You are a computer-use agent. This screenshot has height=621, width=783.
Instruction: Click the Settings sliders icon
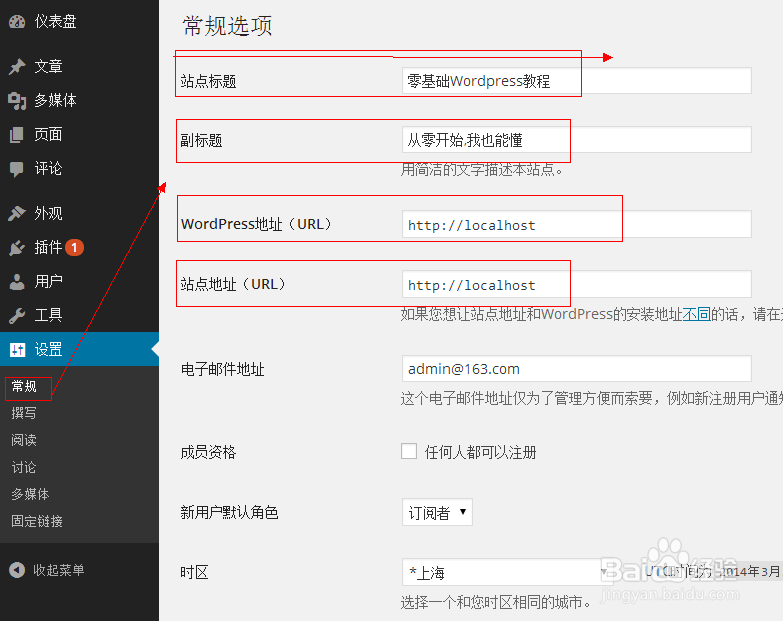(17, 349)
